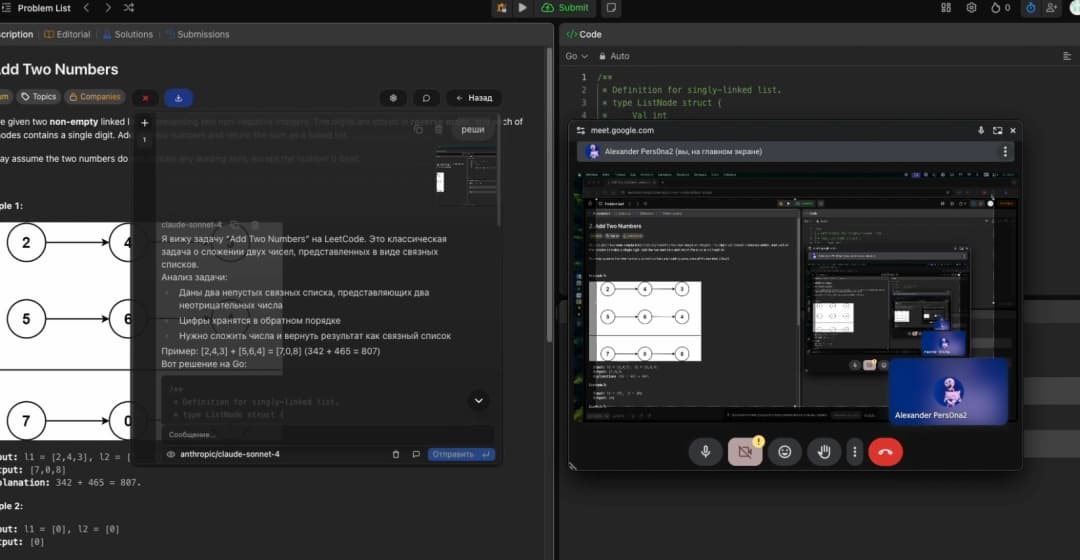Show the Companies tag
The height and width of the screenshot is (560, 1080).
pyautogui.click(x=95, y=97)
